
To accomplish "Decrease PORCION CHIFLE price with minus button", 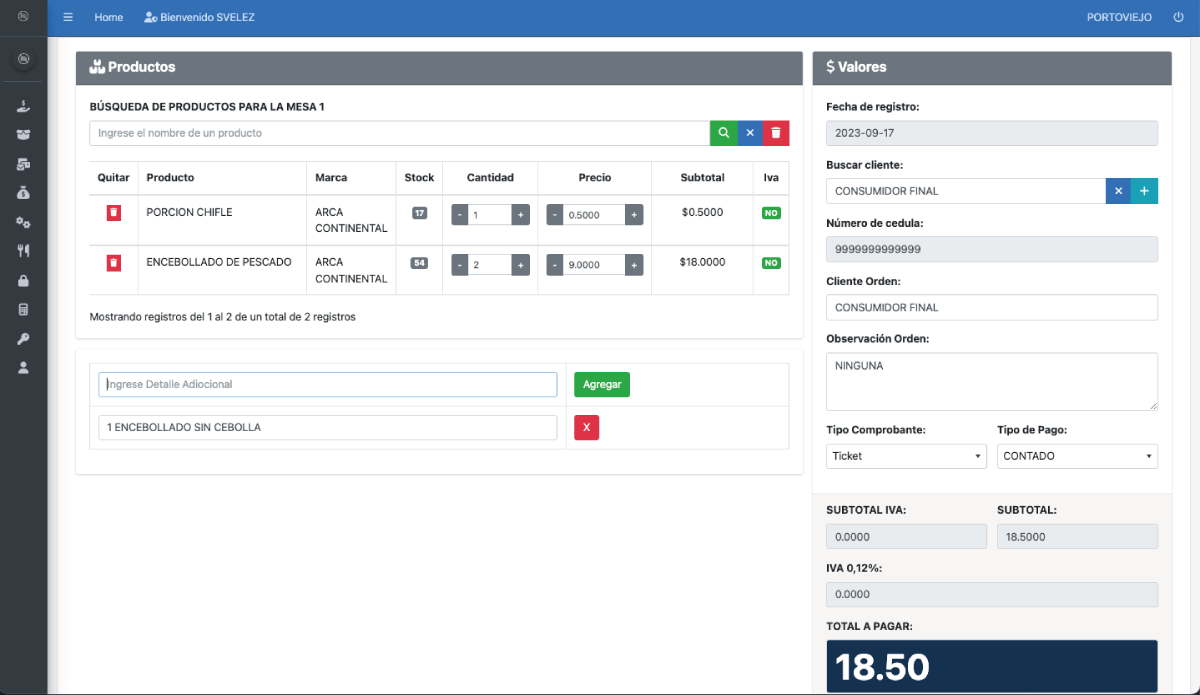I will pos(555,215).
